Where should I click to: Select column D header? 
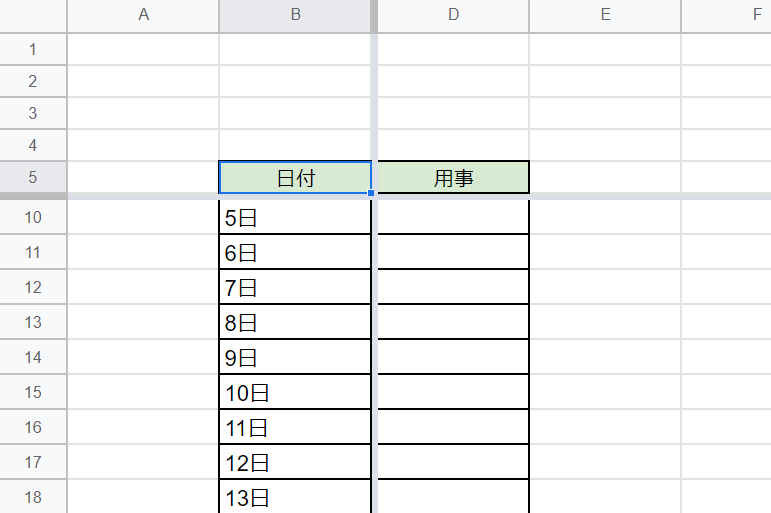[453, 15]
